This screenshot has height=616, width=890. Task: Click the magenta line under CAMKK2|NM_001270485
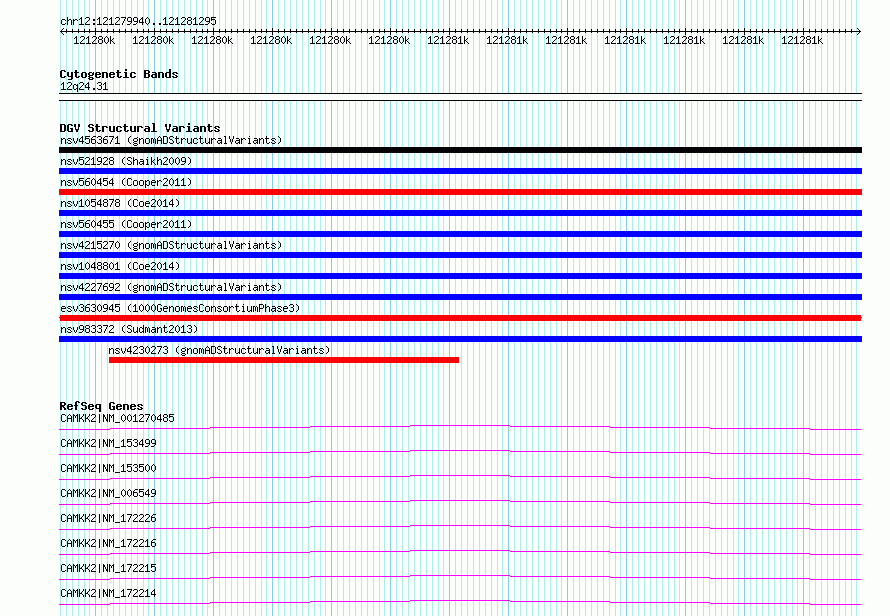(x=460, y=427)
